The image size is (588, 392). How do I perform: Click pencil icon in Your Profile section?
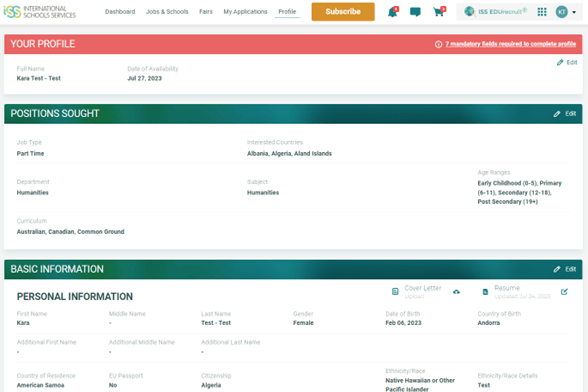[560, 63]
